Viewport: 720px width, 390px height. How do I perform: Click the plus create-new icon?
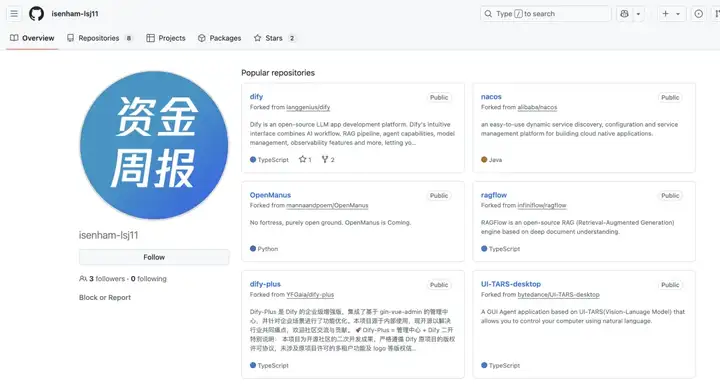(665, 14)
